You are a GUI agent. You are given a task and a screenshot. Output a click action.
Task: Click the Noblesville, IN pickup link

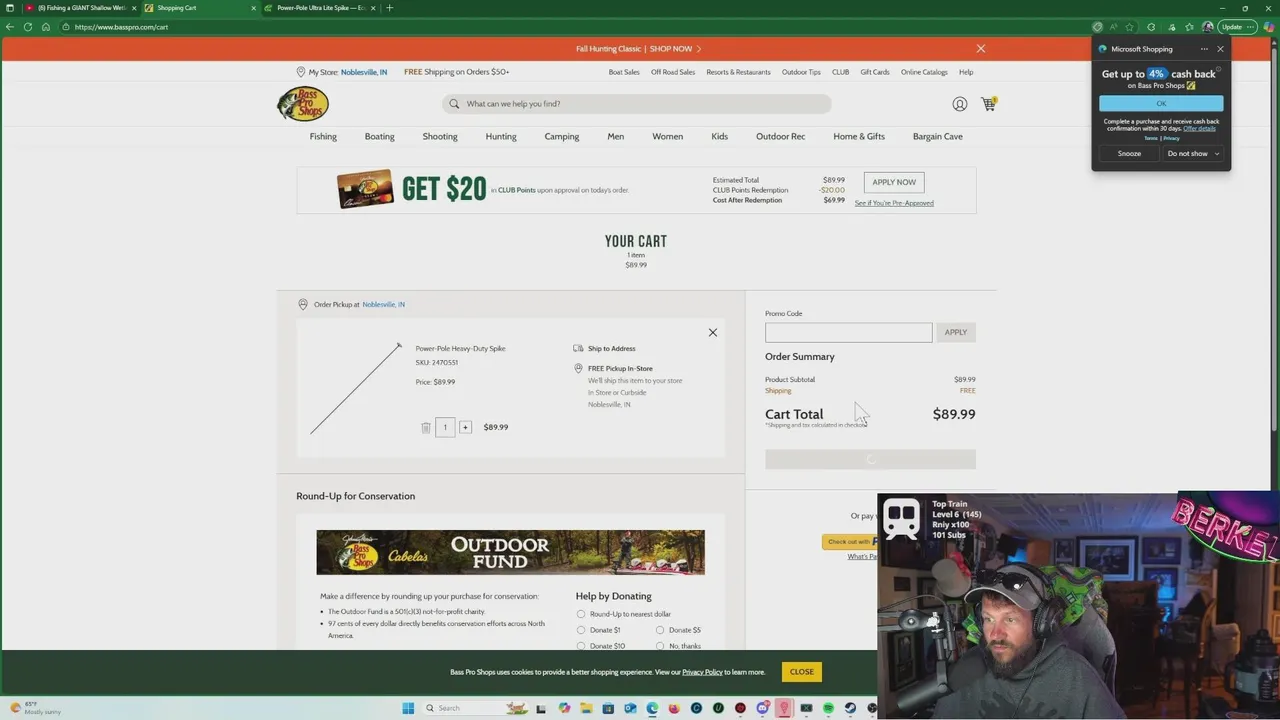click(384, 304)
